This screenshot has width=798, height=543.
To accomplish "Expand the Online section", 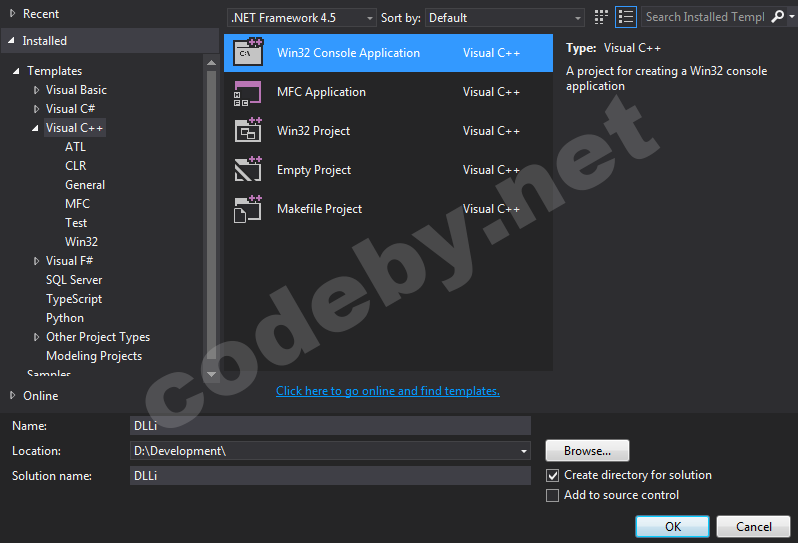I will [13, 395].
